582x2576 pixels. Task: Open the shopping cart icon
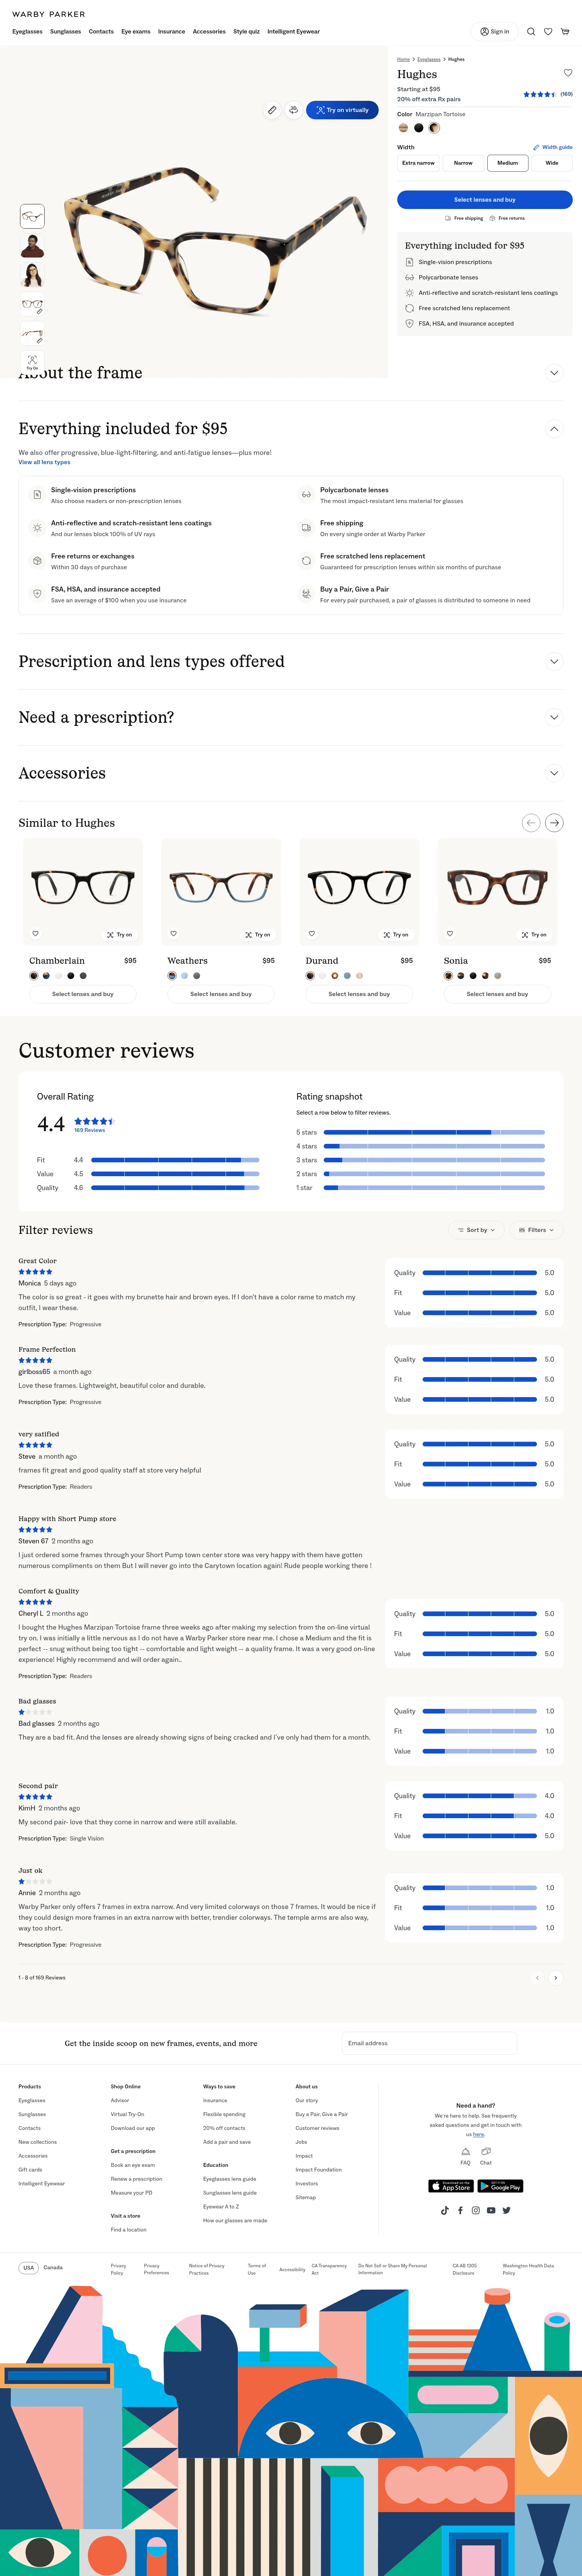click(x=565, y=31)
